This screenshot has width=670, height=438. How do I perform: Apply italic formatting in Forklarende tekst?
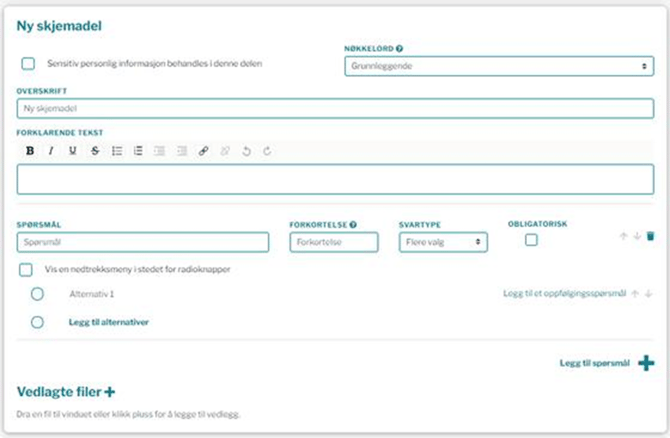50,151
